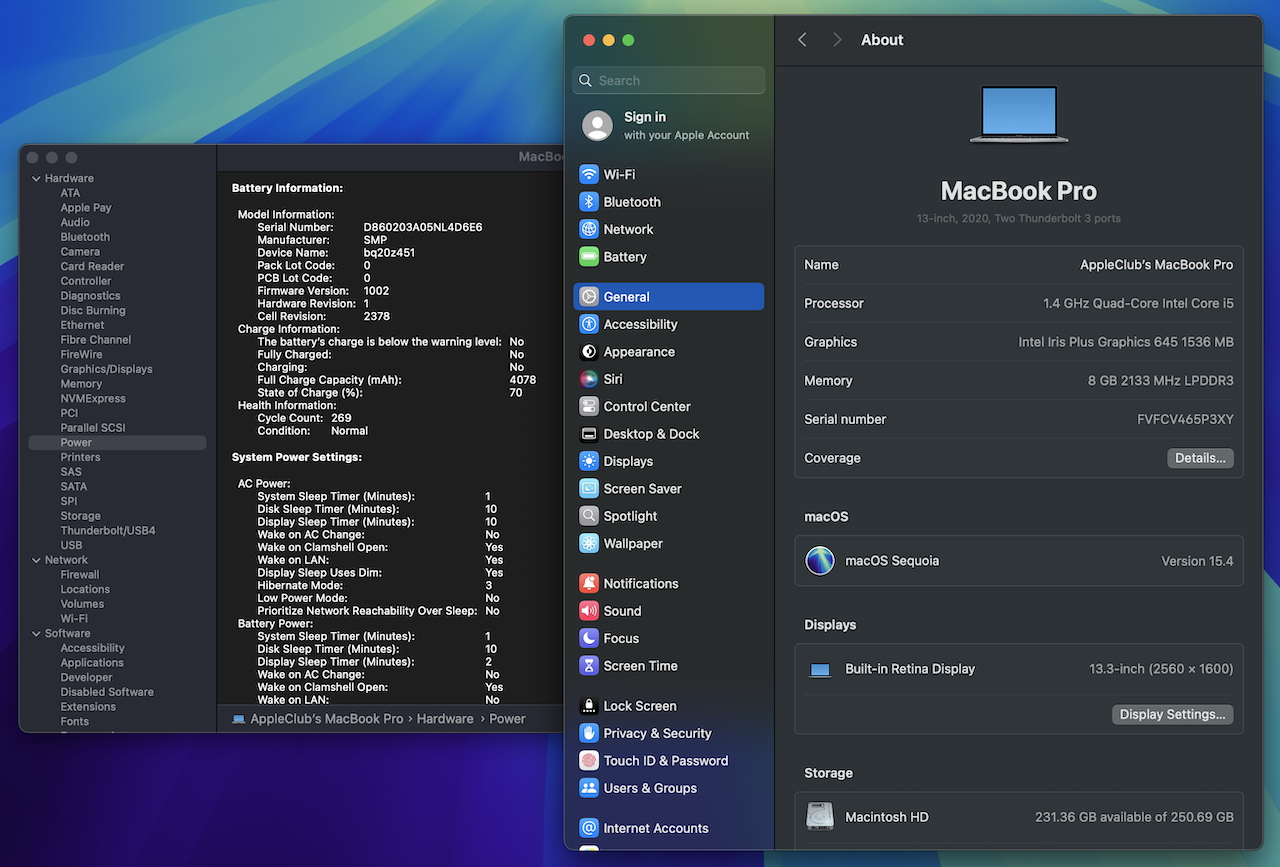Open coverage Details button
This screenshot has width=1280, height=867.
click(x=1200, y=458)
